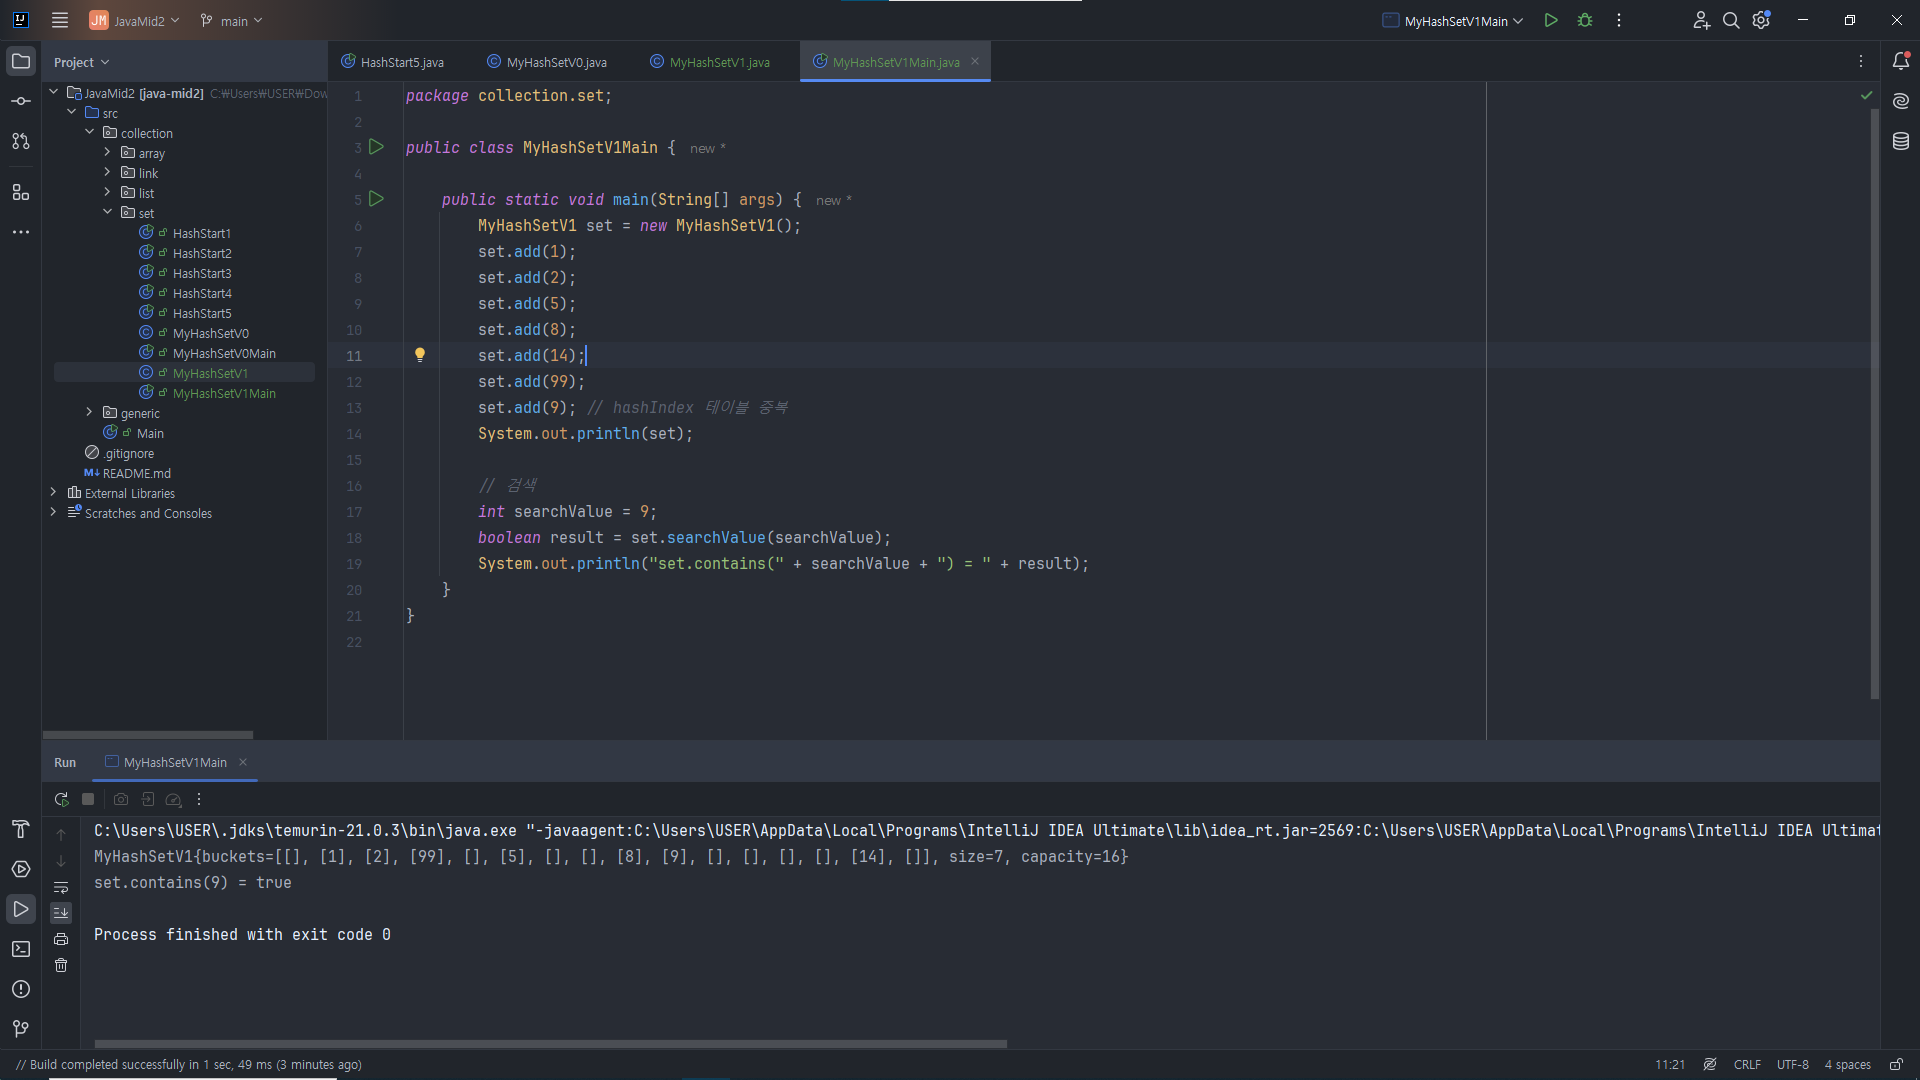This screenshot has width=1920, height=1080.
Task: Click line:column 11:21 indicator
Action: (x=1669, y=1064)
